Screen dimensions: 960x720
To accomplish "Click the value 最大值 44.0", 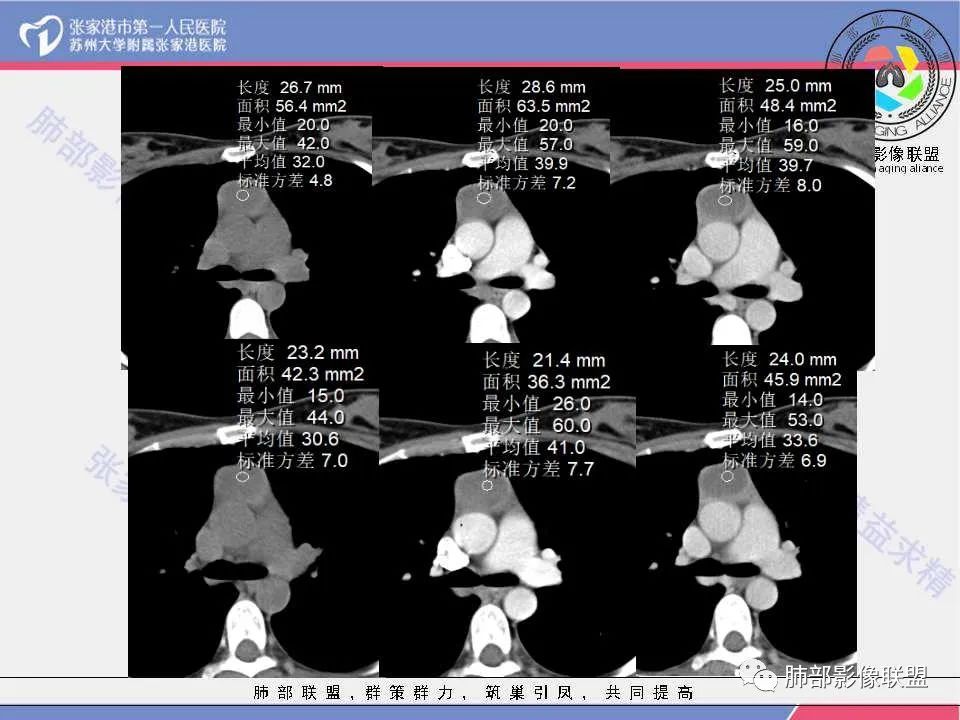I will click(x=291, y=418).
